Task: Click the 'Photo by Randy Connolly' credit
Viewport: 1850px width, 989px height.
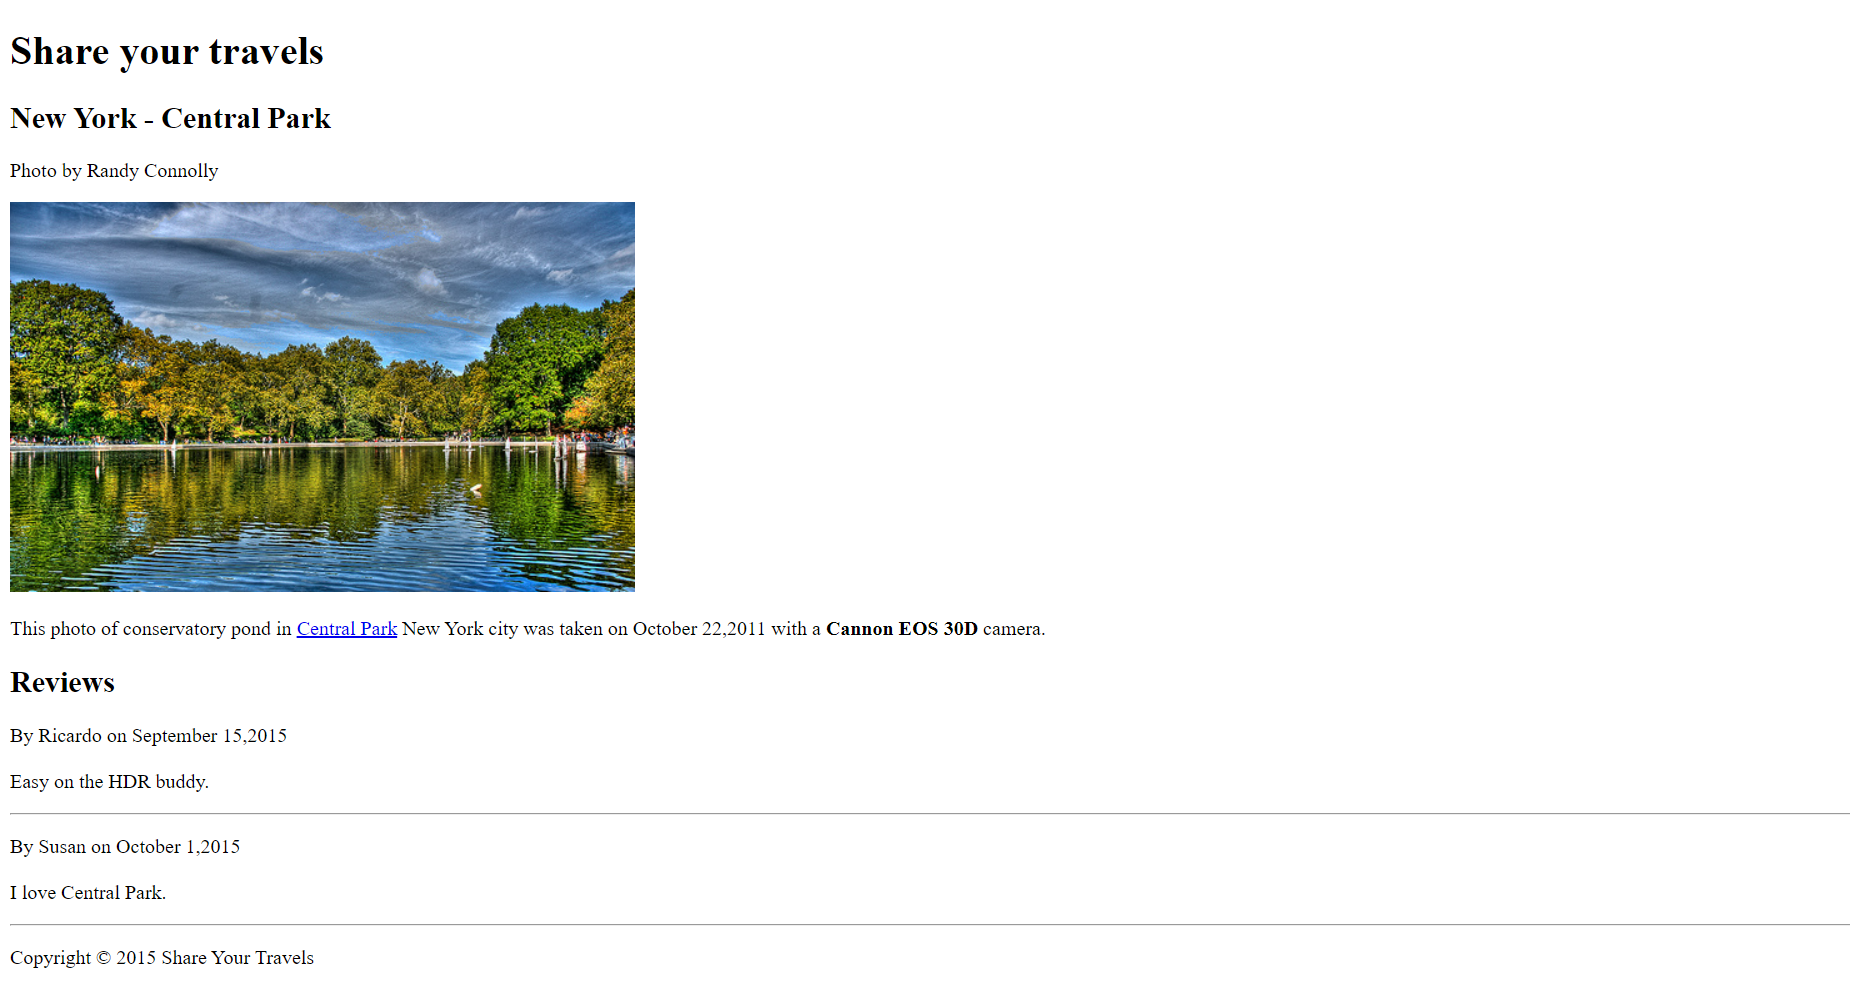Action: (x=114, y=171)
